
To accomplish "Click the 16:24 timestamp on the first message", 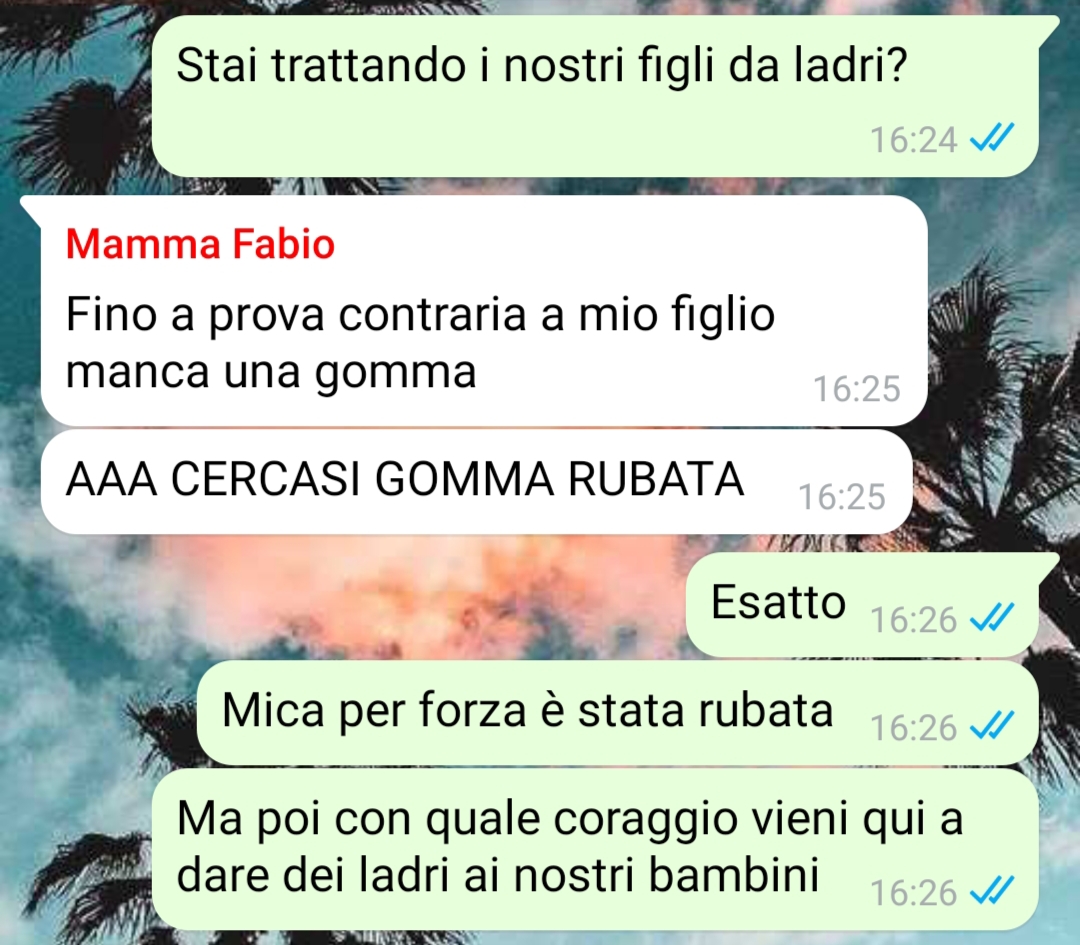I will 913,140.
